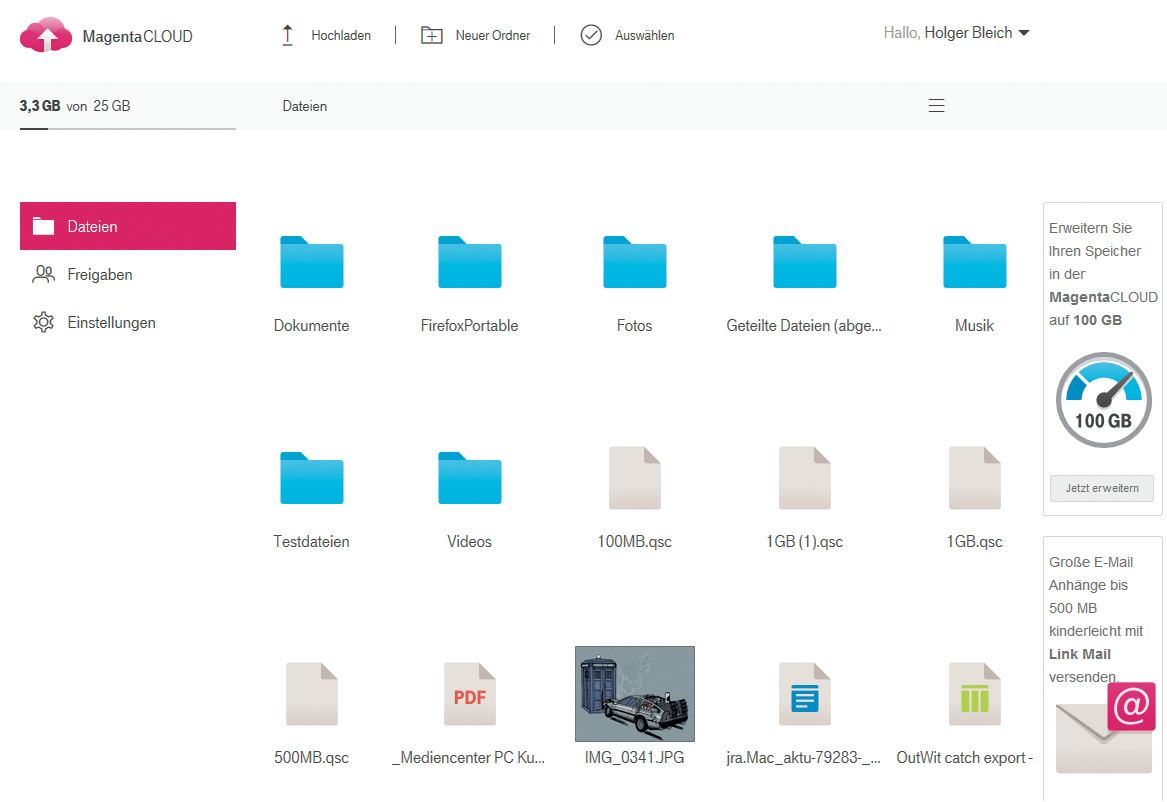
Task: Open the IMG_0341.JPG image thumbnail
Action: coord(635,693)
